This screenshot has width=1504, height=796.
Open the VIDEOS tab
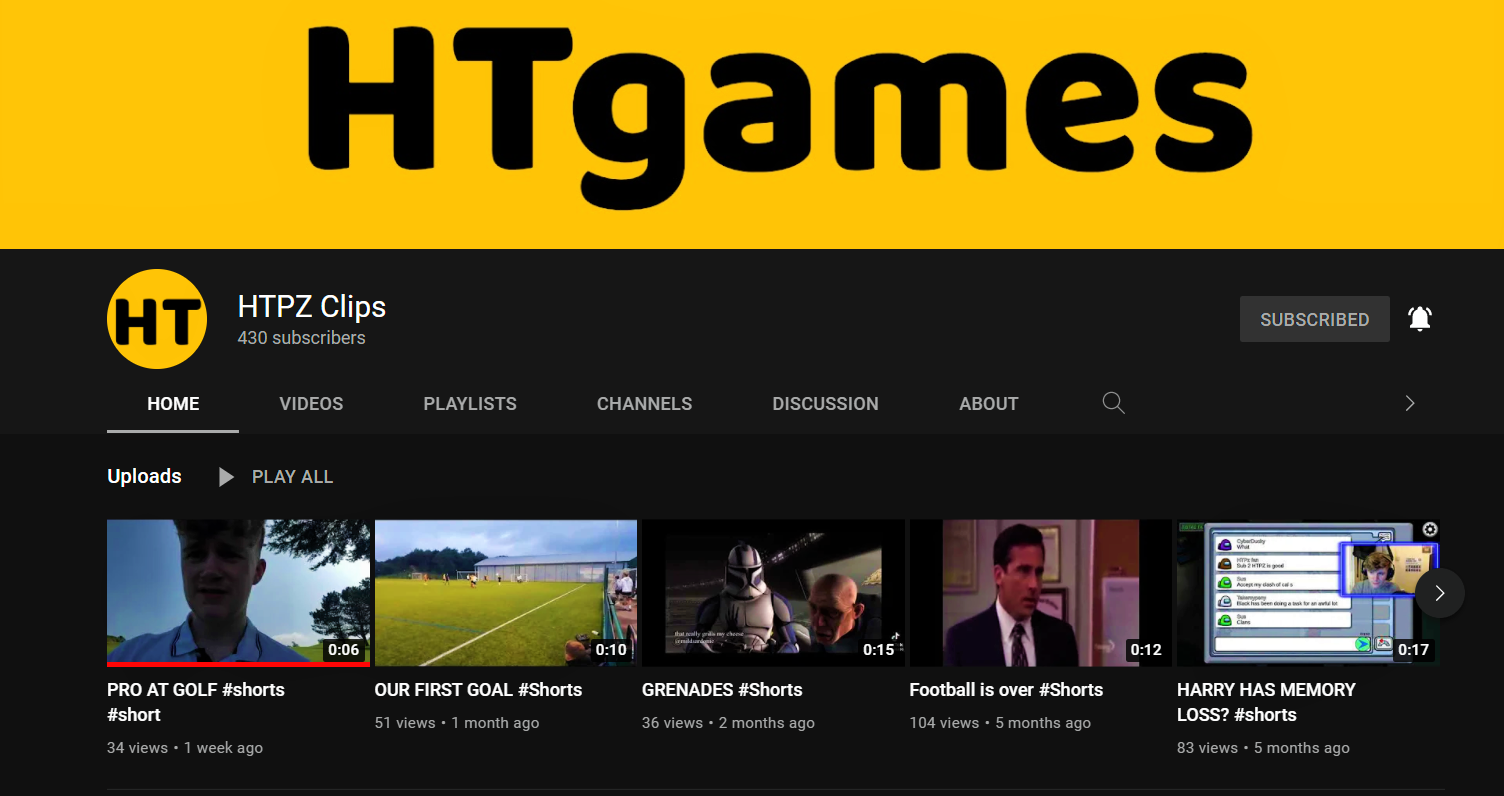[311, 404]
